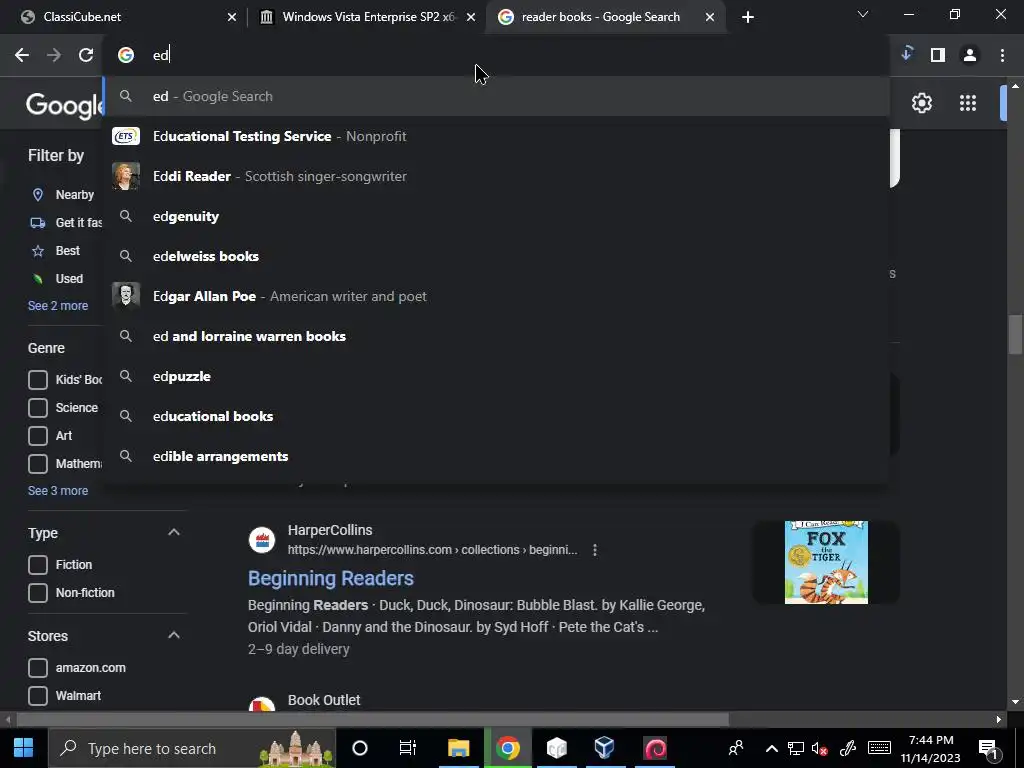
Task: Tick the Mathematics genre checkbox
Action: click(x=38, y=464)
